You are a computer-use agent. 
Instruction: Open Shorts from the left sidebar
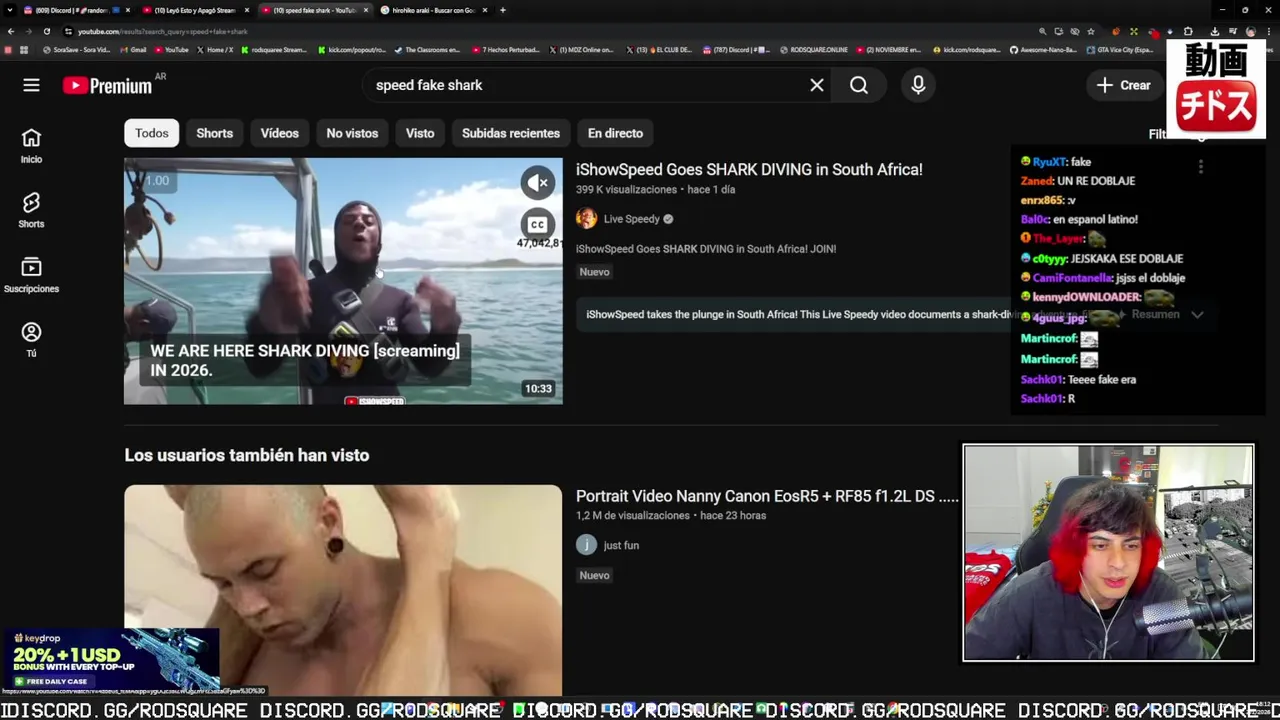coord(31,211)
